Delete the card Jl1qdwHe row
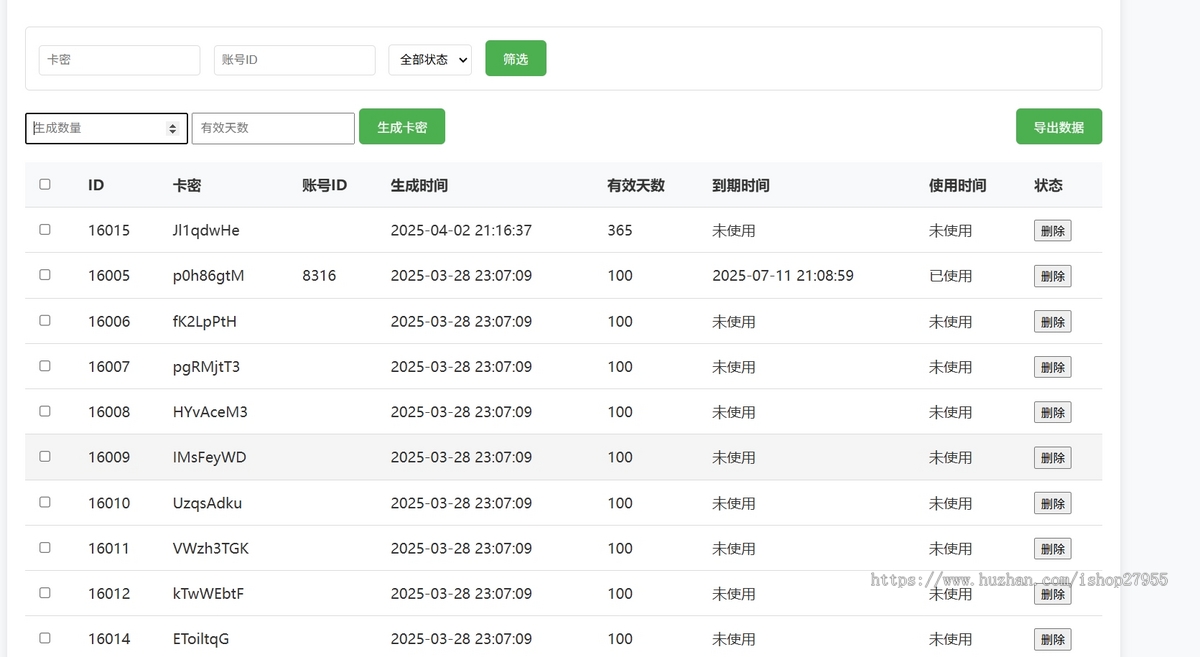Screen dimensions: 1200x657 pos(1052,231)
